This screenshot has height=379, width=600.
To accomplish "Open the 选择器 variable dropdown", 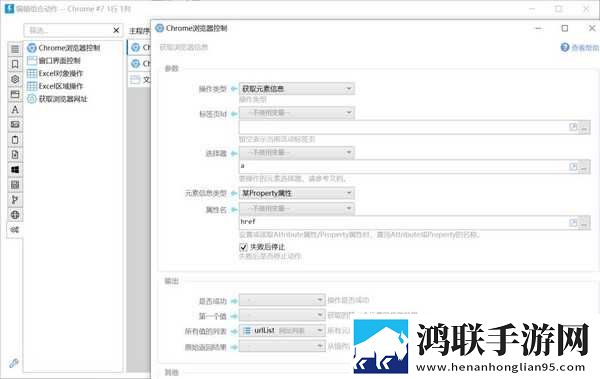I will [297, 153].
